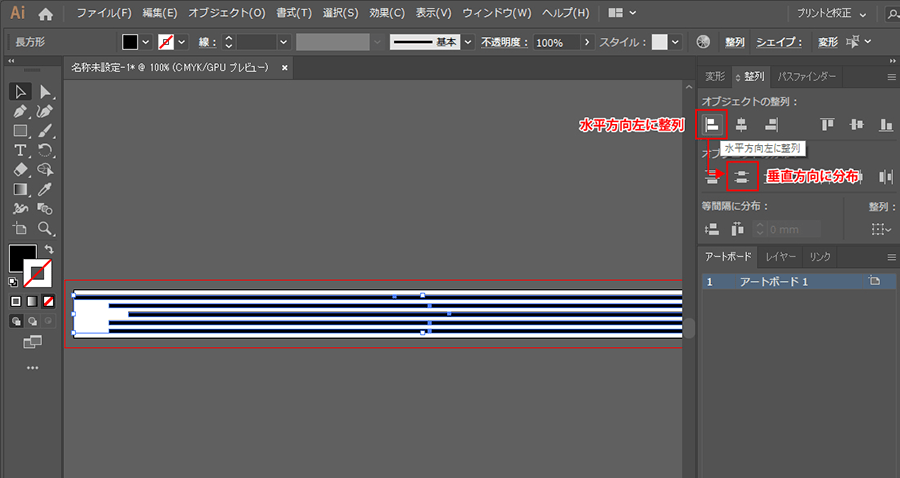Reset to default fill and stroke

click(x=13, y=282)
